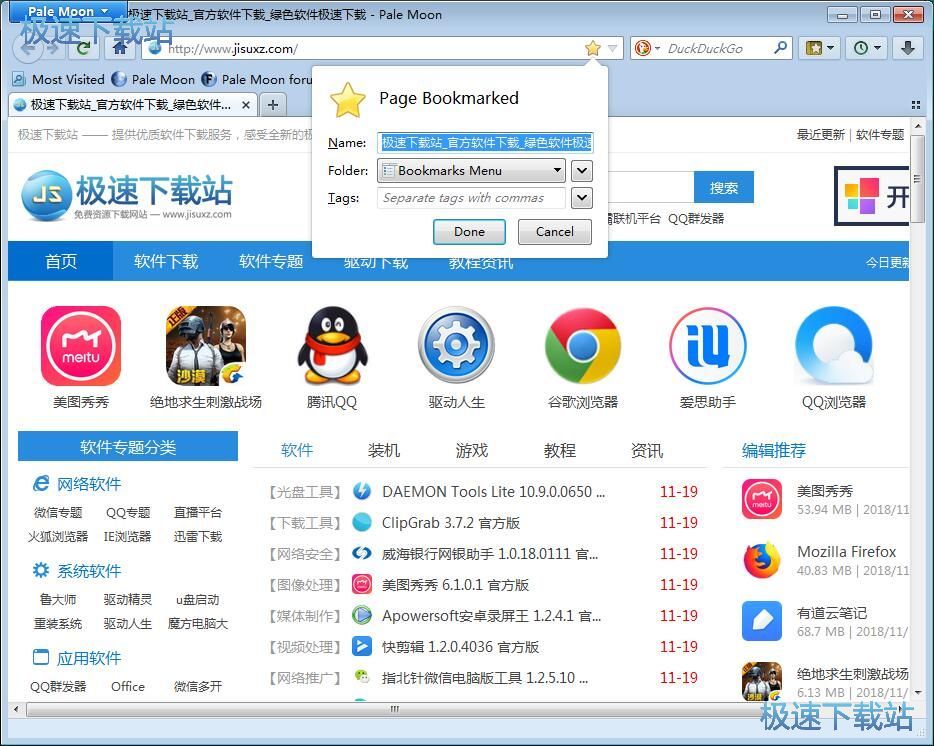Close the 极速下载站 tab
The height and width of the screenshot is (746, 934).
click(245, 105)
